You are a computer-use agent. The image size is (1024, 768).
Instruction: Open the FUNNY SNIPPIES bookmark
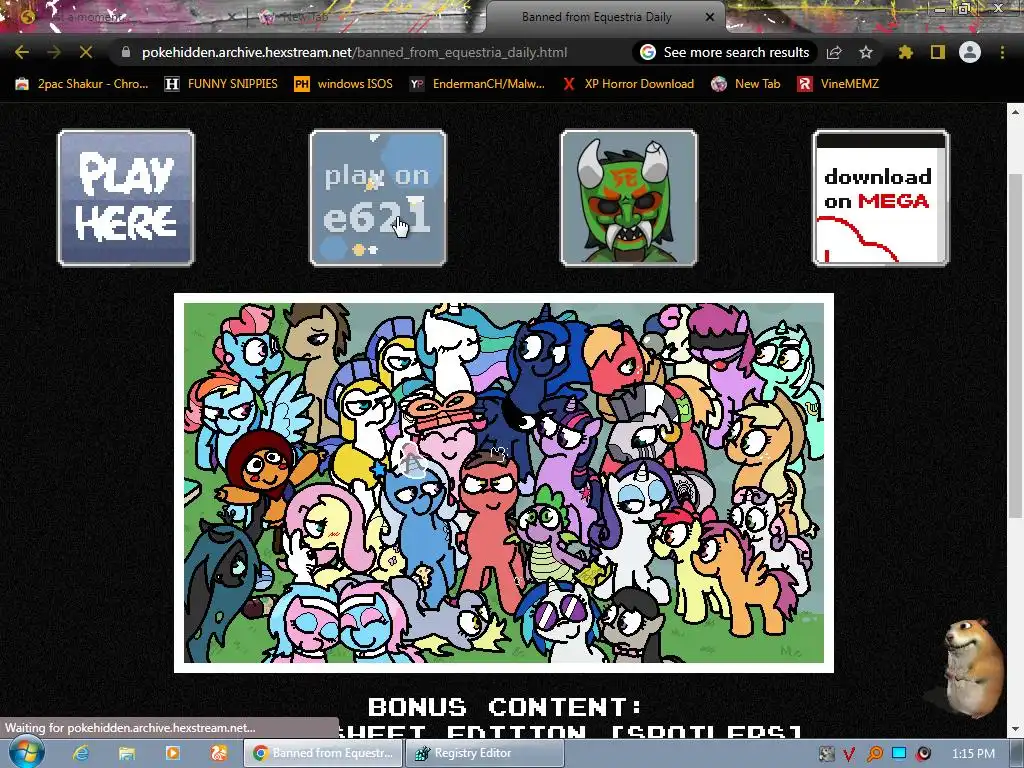click(x=221, y=84)
